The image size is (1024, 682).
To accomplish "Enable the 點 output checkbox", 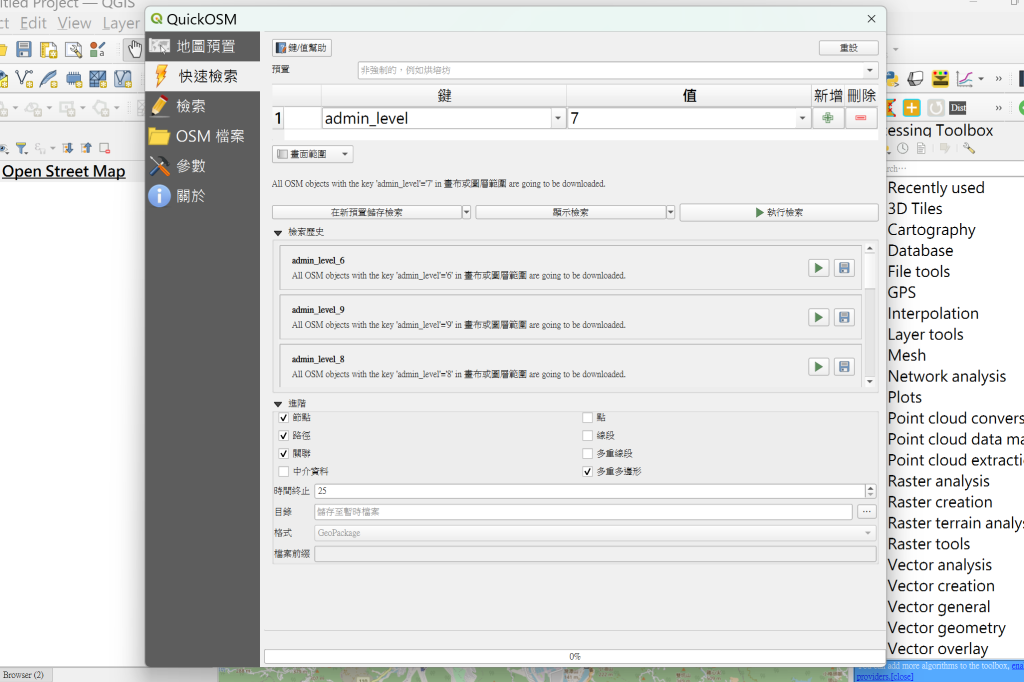I will point(587,417).
